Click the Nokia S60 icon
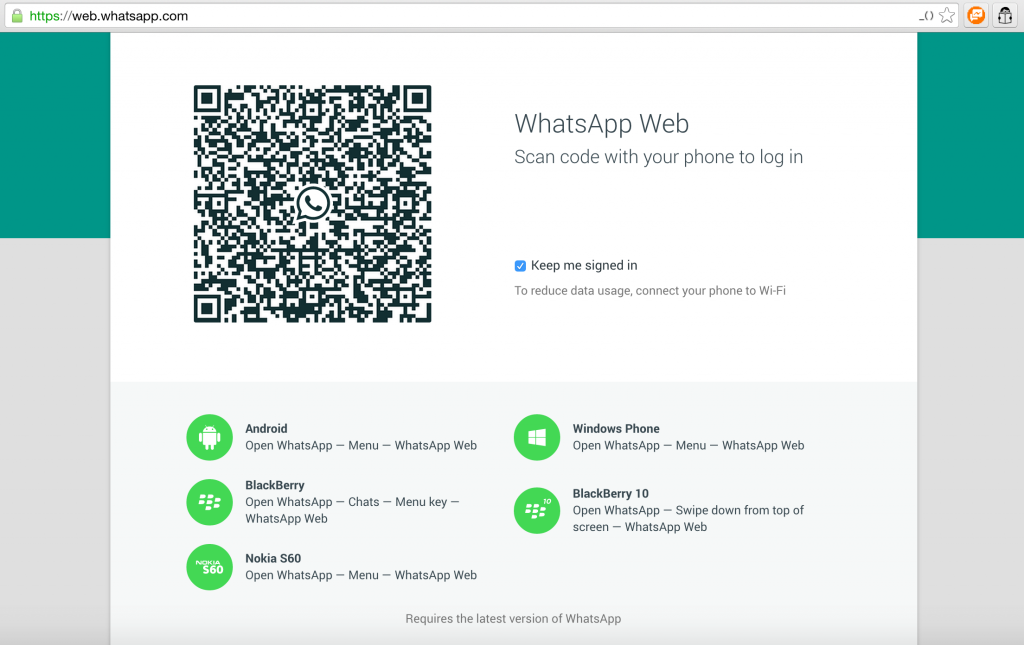The height and width of the screenshot is (645, 1024). 209,567
